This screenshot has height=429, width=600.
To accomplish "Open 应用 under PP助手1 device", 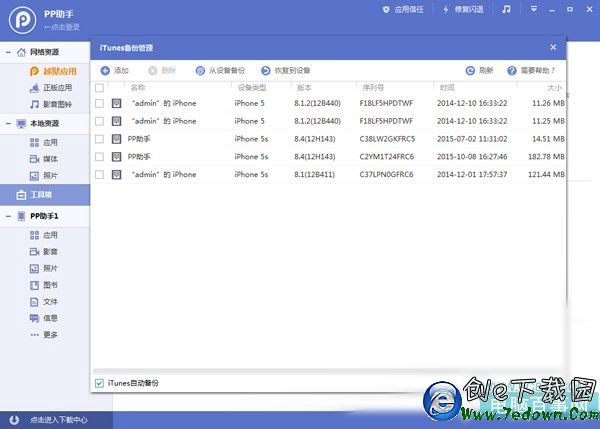I will click(x=44, y=235).
